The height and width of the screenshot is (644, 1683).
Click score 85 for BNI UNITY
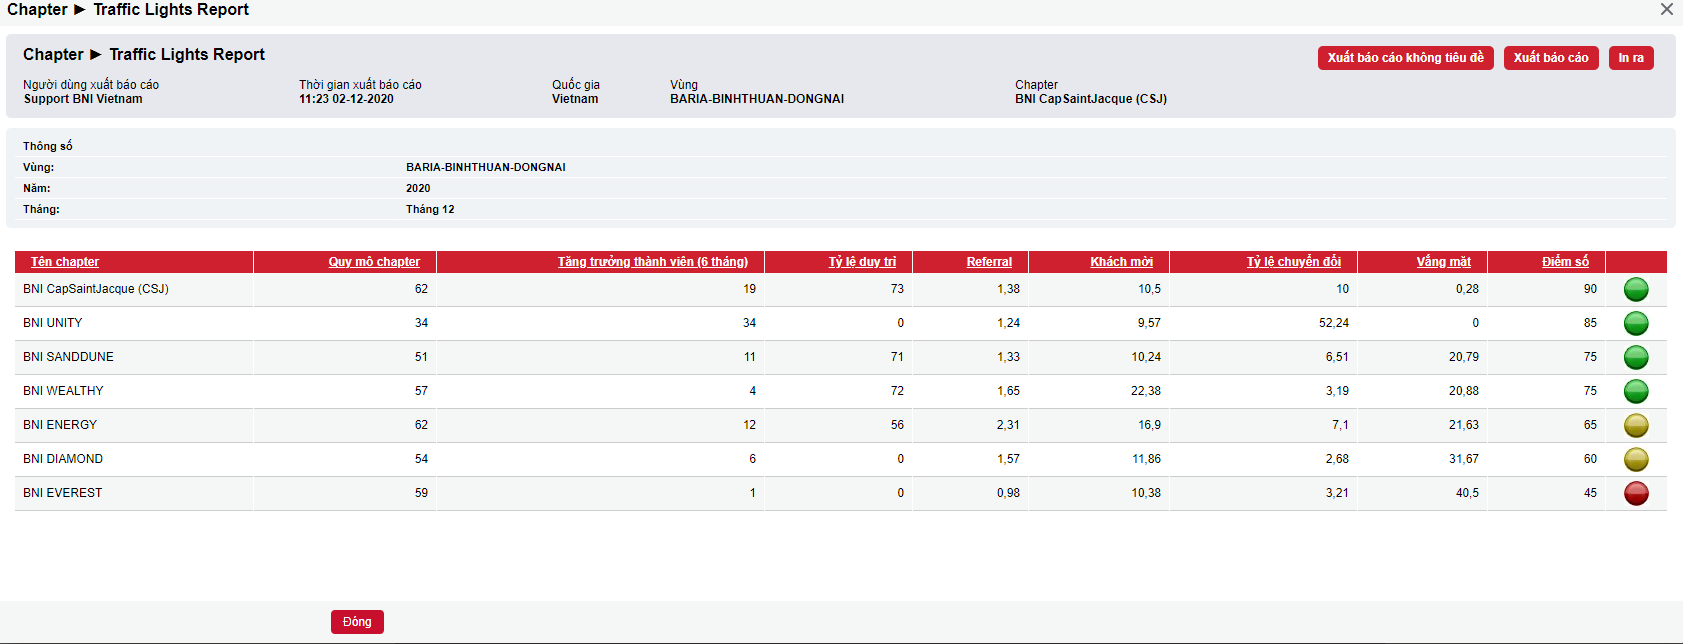coord(1590,323)
